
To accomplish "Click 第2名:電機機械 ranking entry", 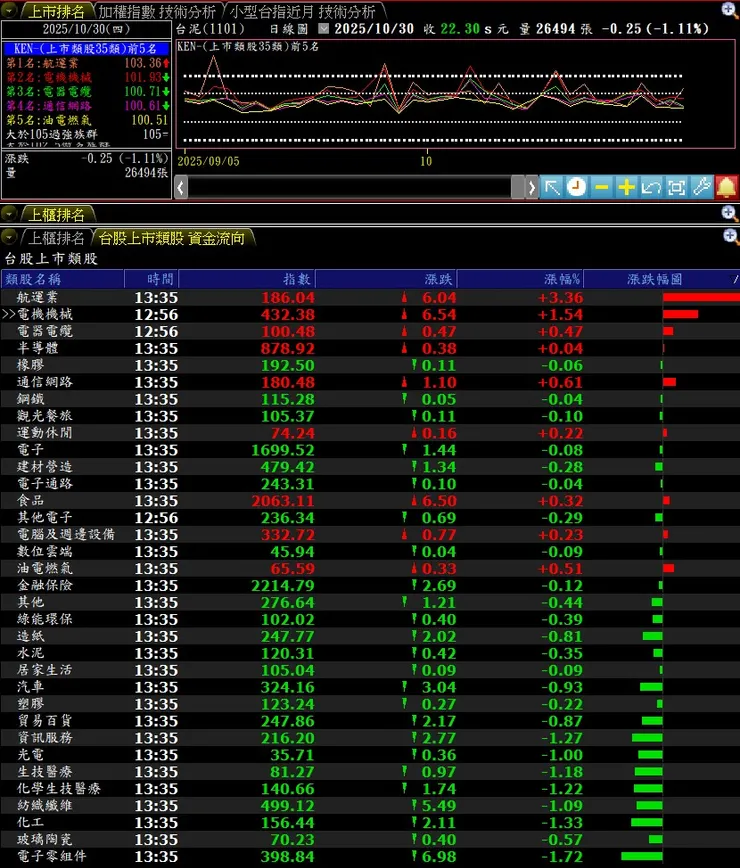I will tap(86, 78).
